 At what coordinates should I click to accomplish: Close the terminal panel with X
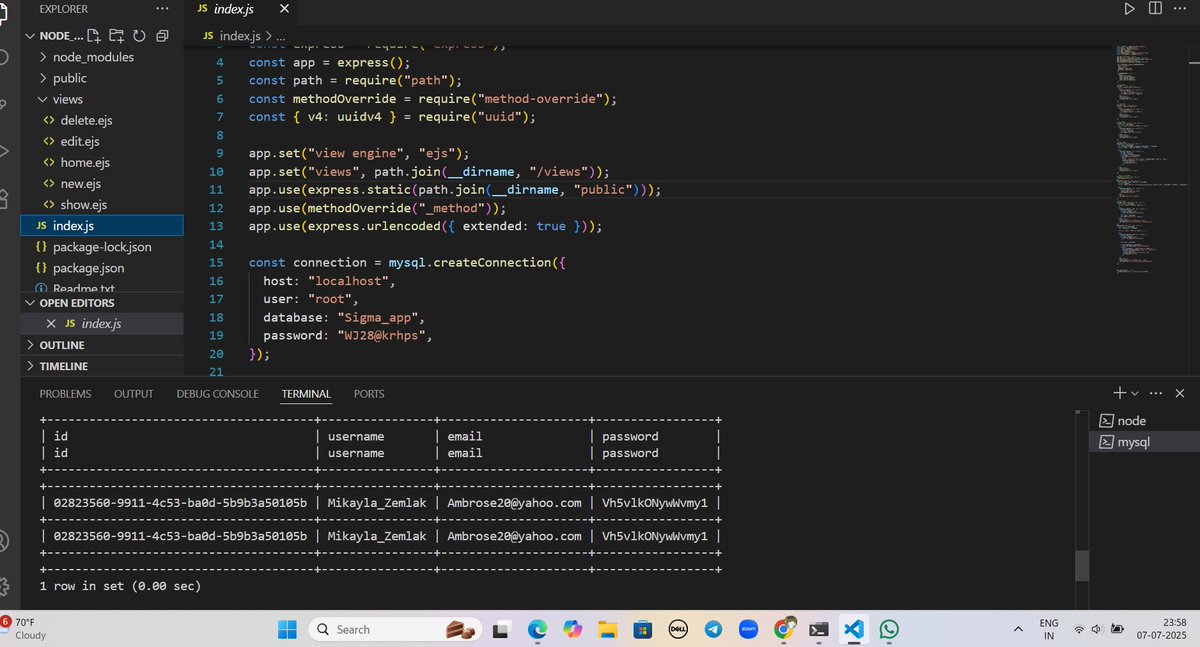(x=1180, y=394)
